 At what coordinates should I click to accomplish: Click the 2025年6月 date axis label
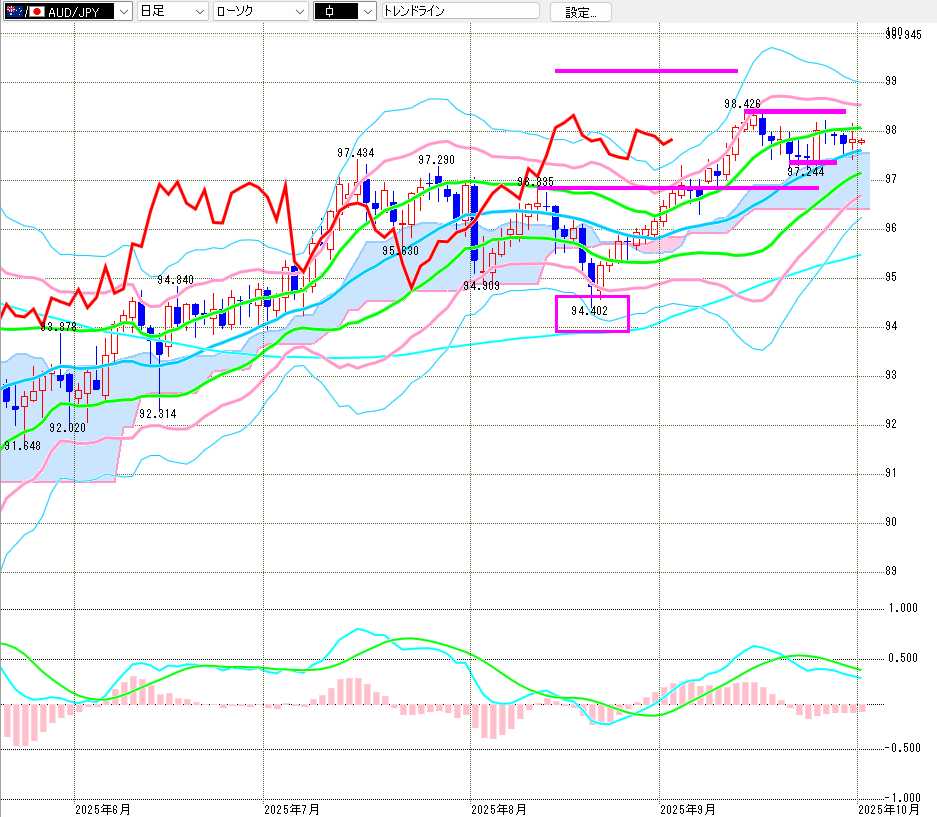101,807
